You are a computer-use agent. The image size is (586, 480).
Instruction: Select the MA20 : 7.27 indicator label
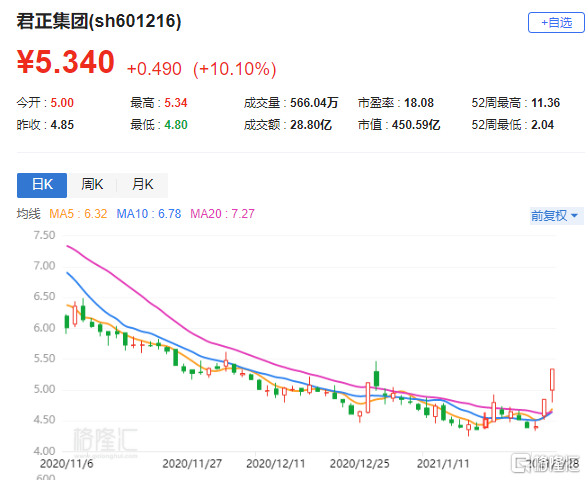[x=222, y=214]
